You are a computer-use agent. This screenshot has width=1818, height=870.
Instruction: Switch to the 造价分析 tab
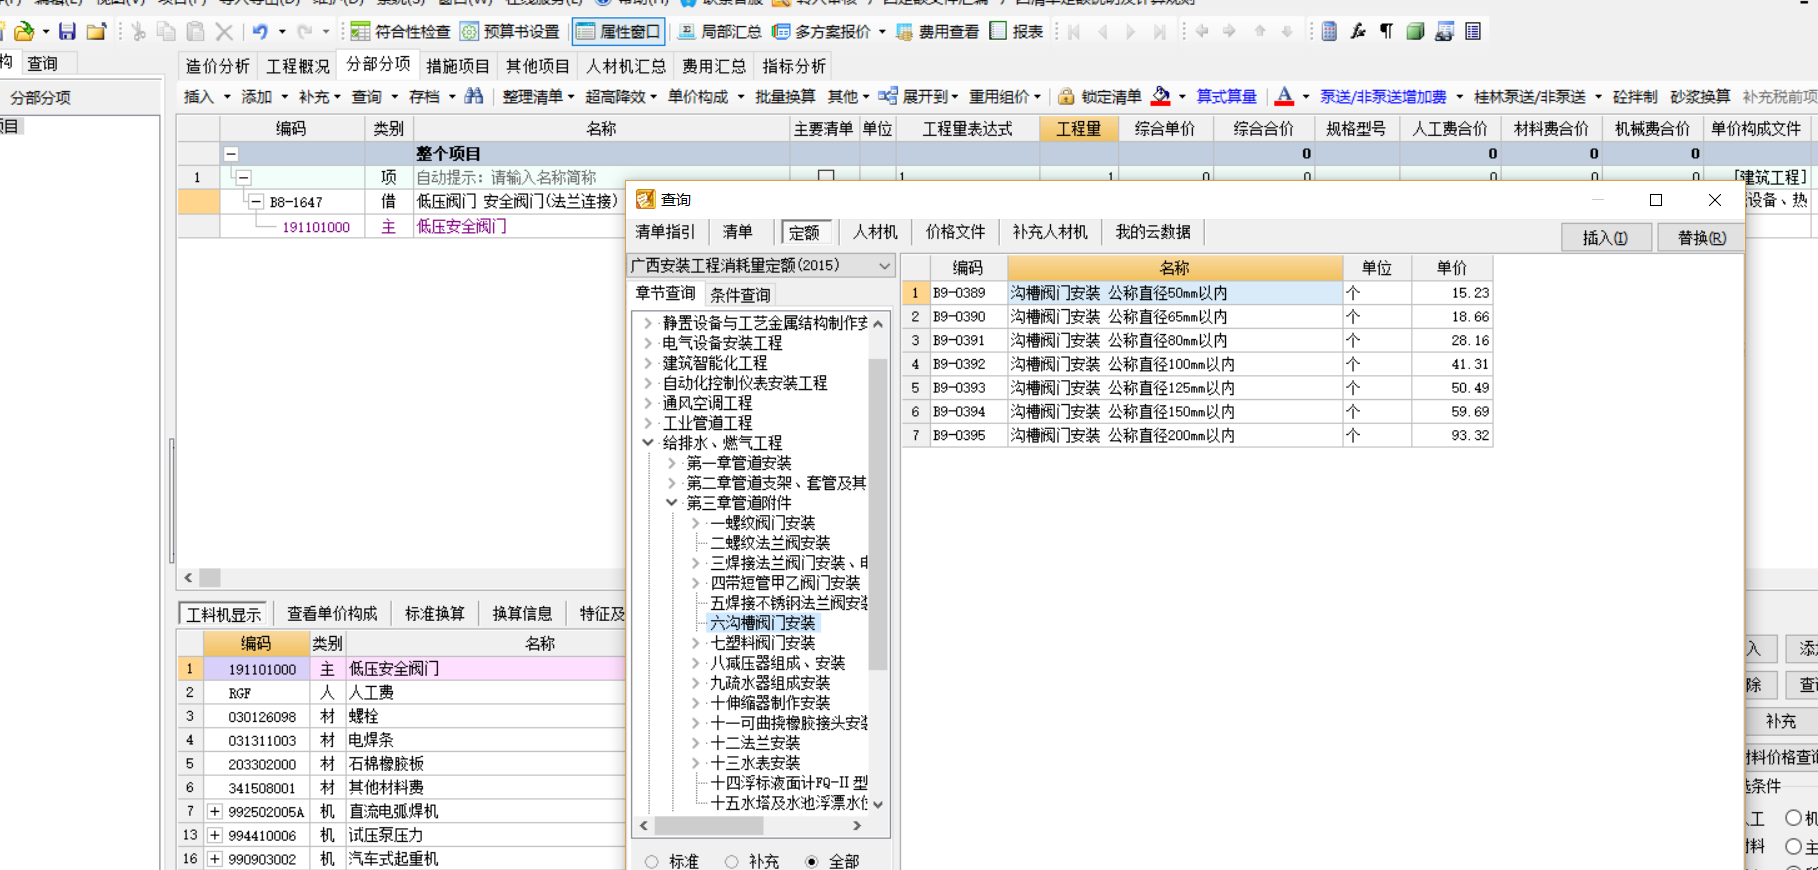pyautogui.click(x=217, y=66)
